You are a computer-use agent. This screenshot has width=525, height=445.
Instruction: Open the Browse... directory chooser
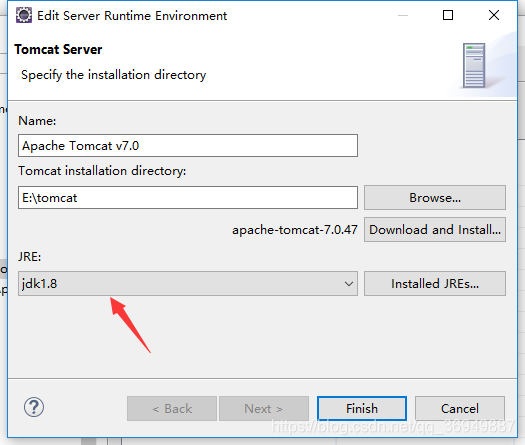(435, 198)
